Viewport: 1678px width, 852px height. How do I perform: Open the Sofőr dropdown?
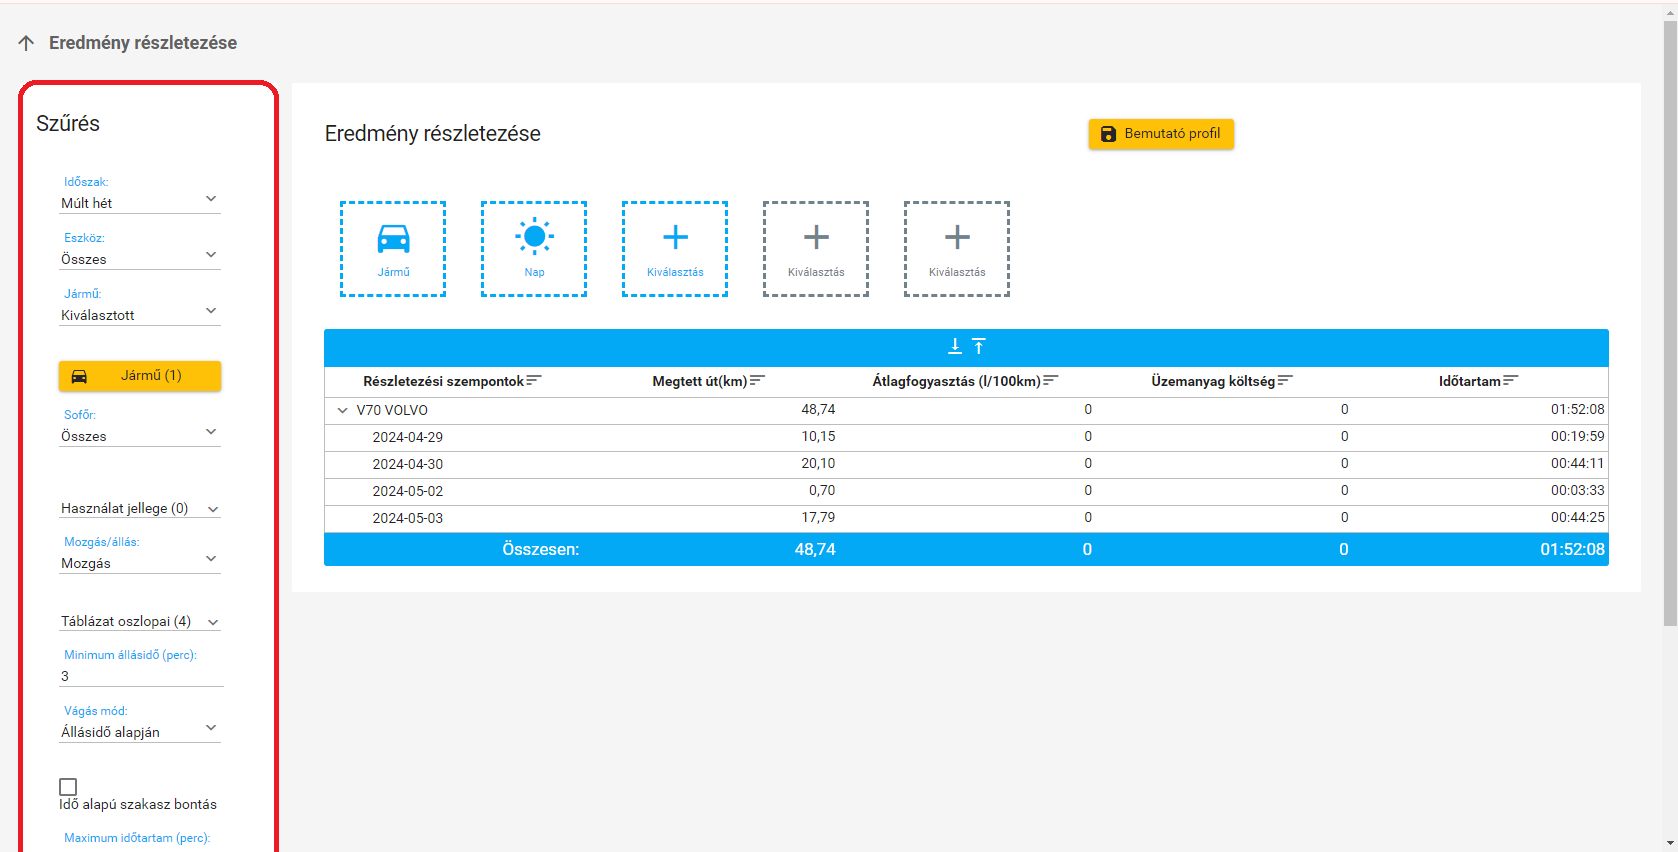tap(139, 435)
